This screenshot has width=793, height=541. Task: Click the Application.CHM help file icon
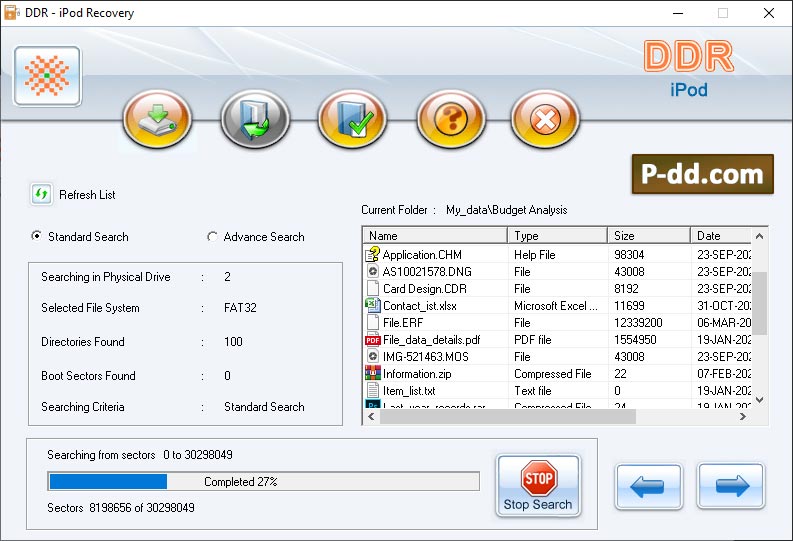click(x=373, y=254)
